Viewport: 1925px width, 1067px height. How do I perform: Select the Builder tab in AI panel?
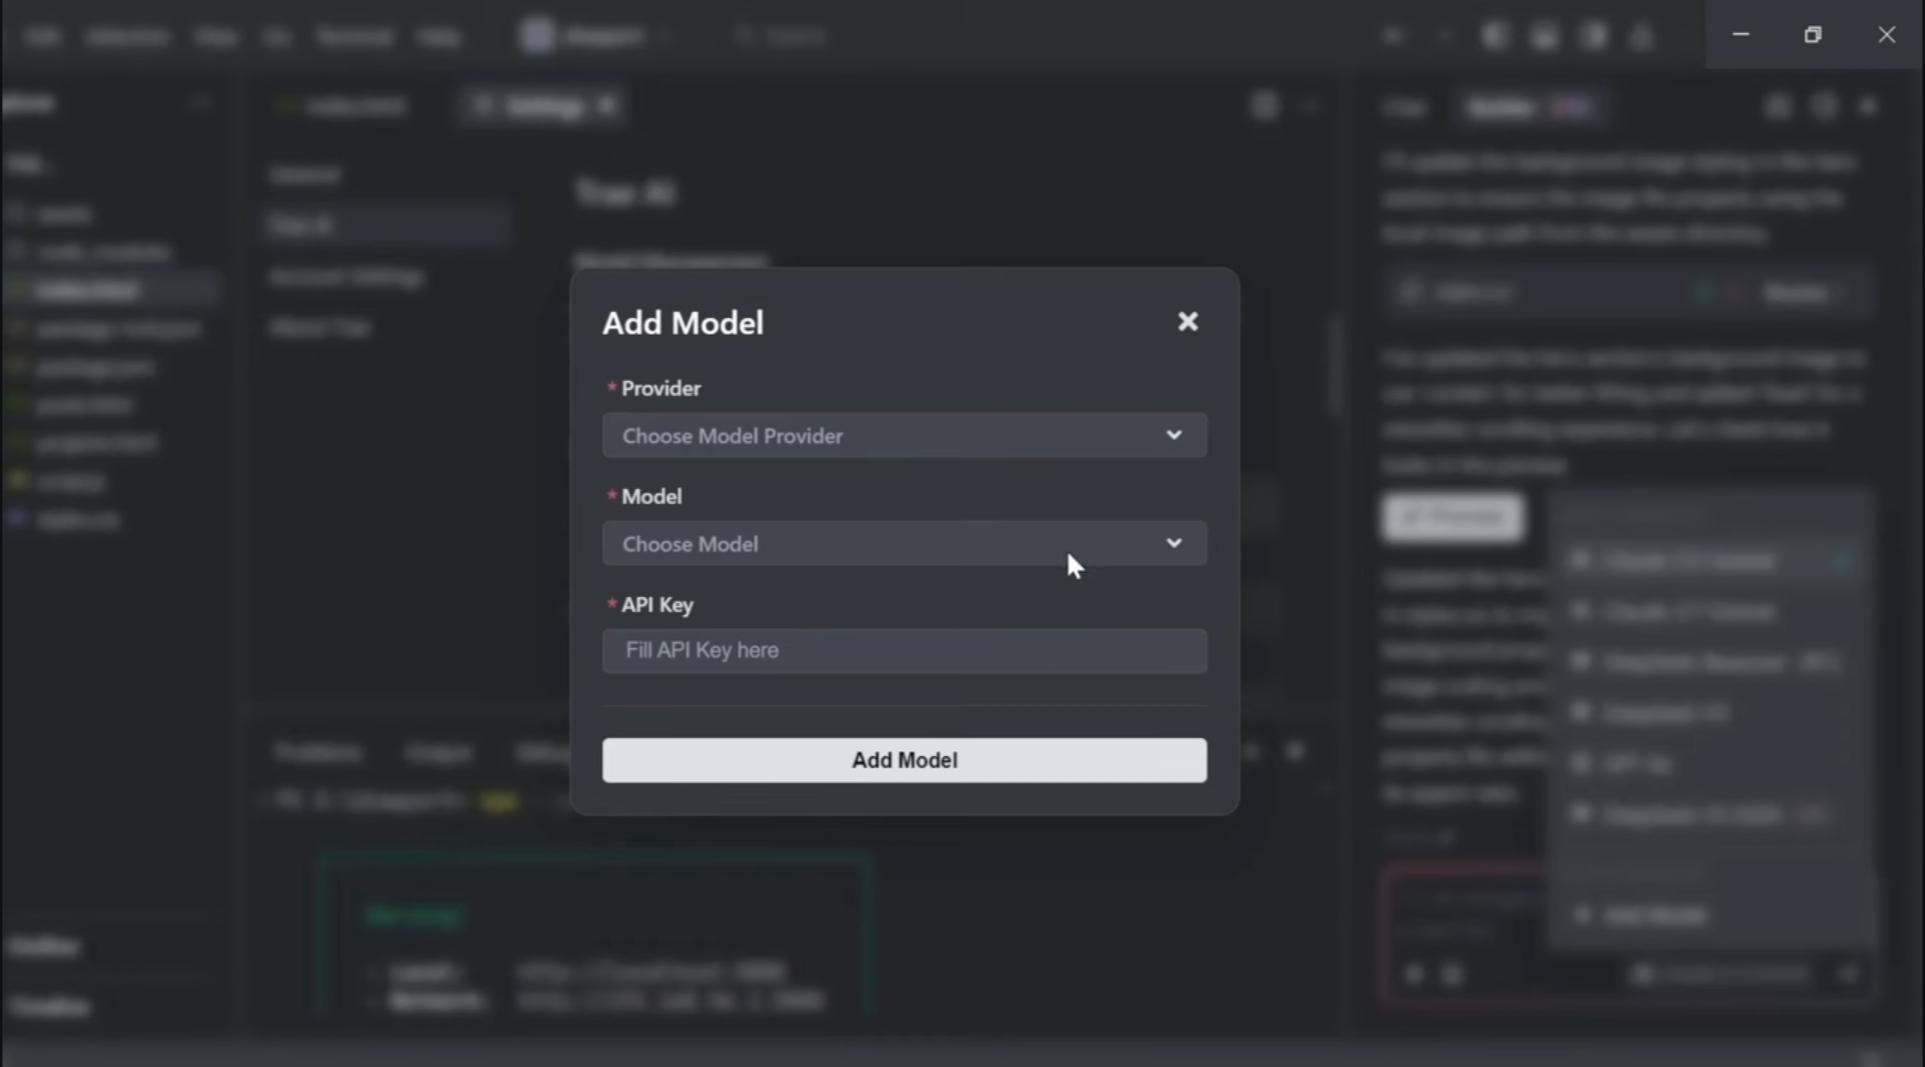1501,108
